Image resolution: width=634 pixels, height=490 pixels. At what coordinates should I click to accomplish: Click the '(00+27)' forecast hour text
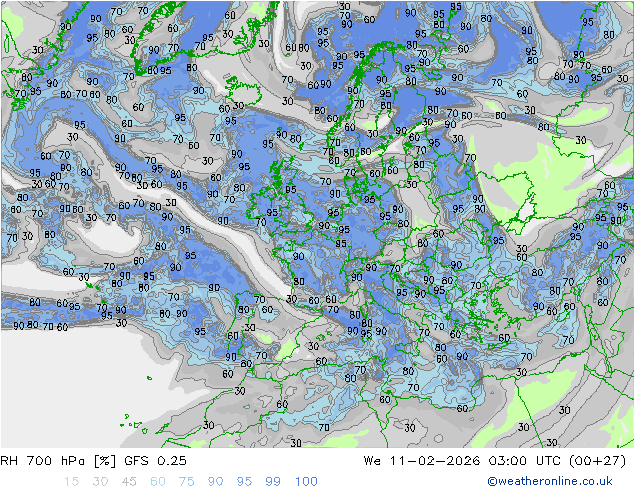(x=597, y=460)
